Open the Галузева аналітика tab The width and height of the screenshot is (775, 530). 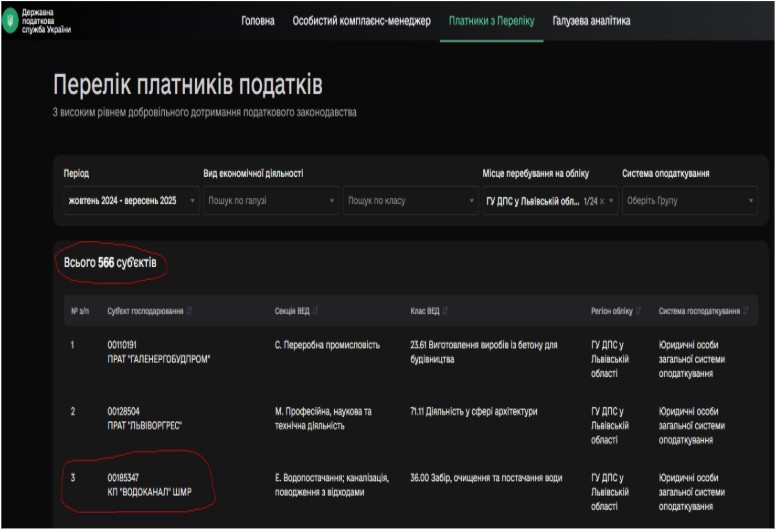tap(591, 20)
